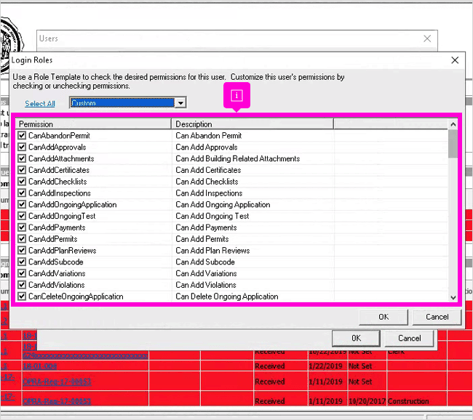
Task: Sort by the Permission column header
Action: 93,124
